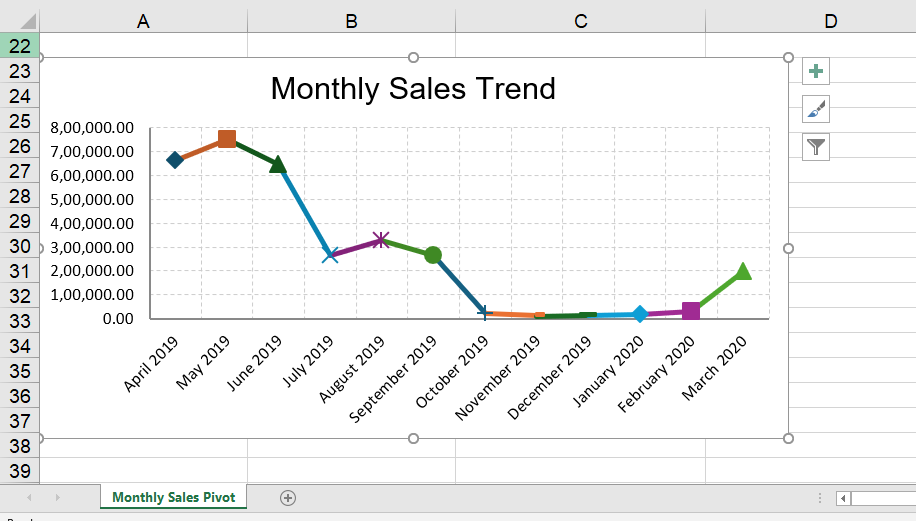This screenshot has width=916, height=521.
Task: Click the July 2019 axis label
Action: [x=307, y=362]
